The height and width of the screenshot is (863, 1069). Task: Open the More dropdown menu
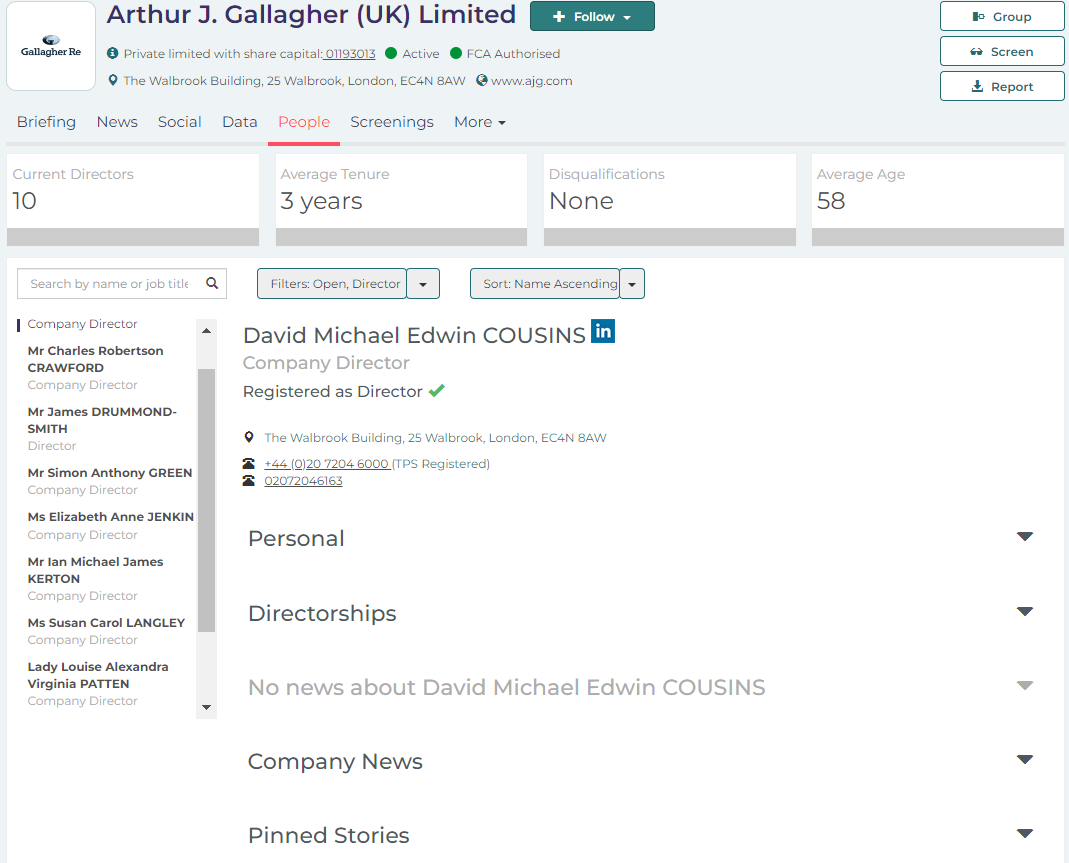[x=480, y=122]
